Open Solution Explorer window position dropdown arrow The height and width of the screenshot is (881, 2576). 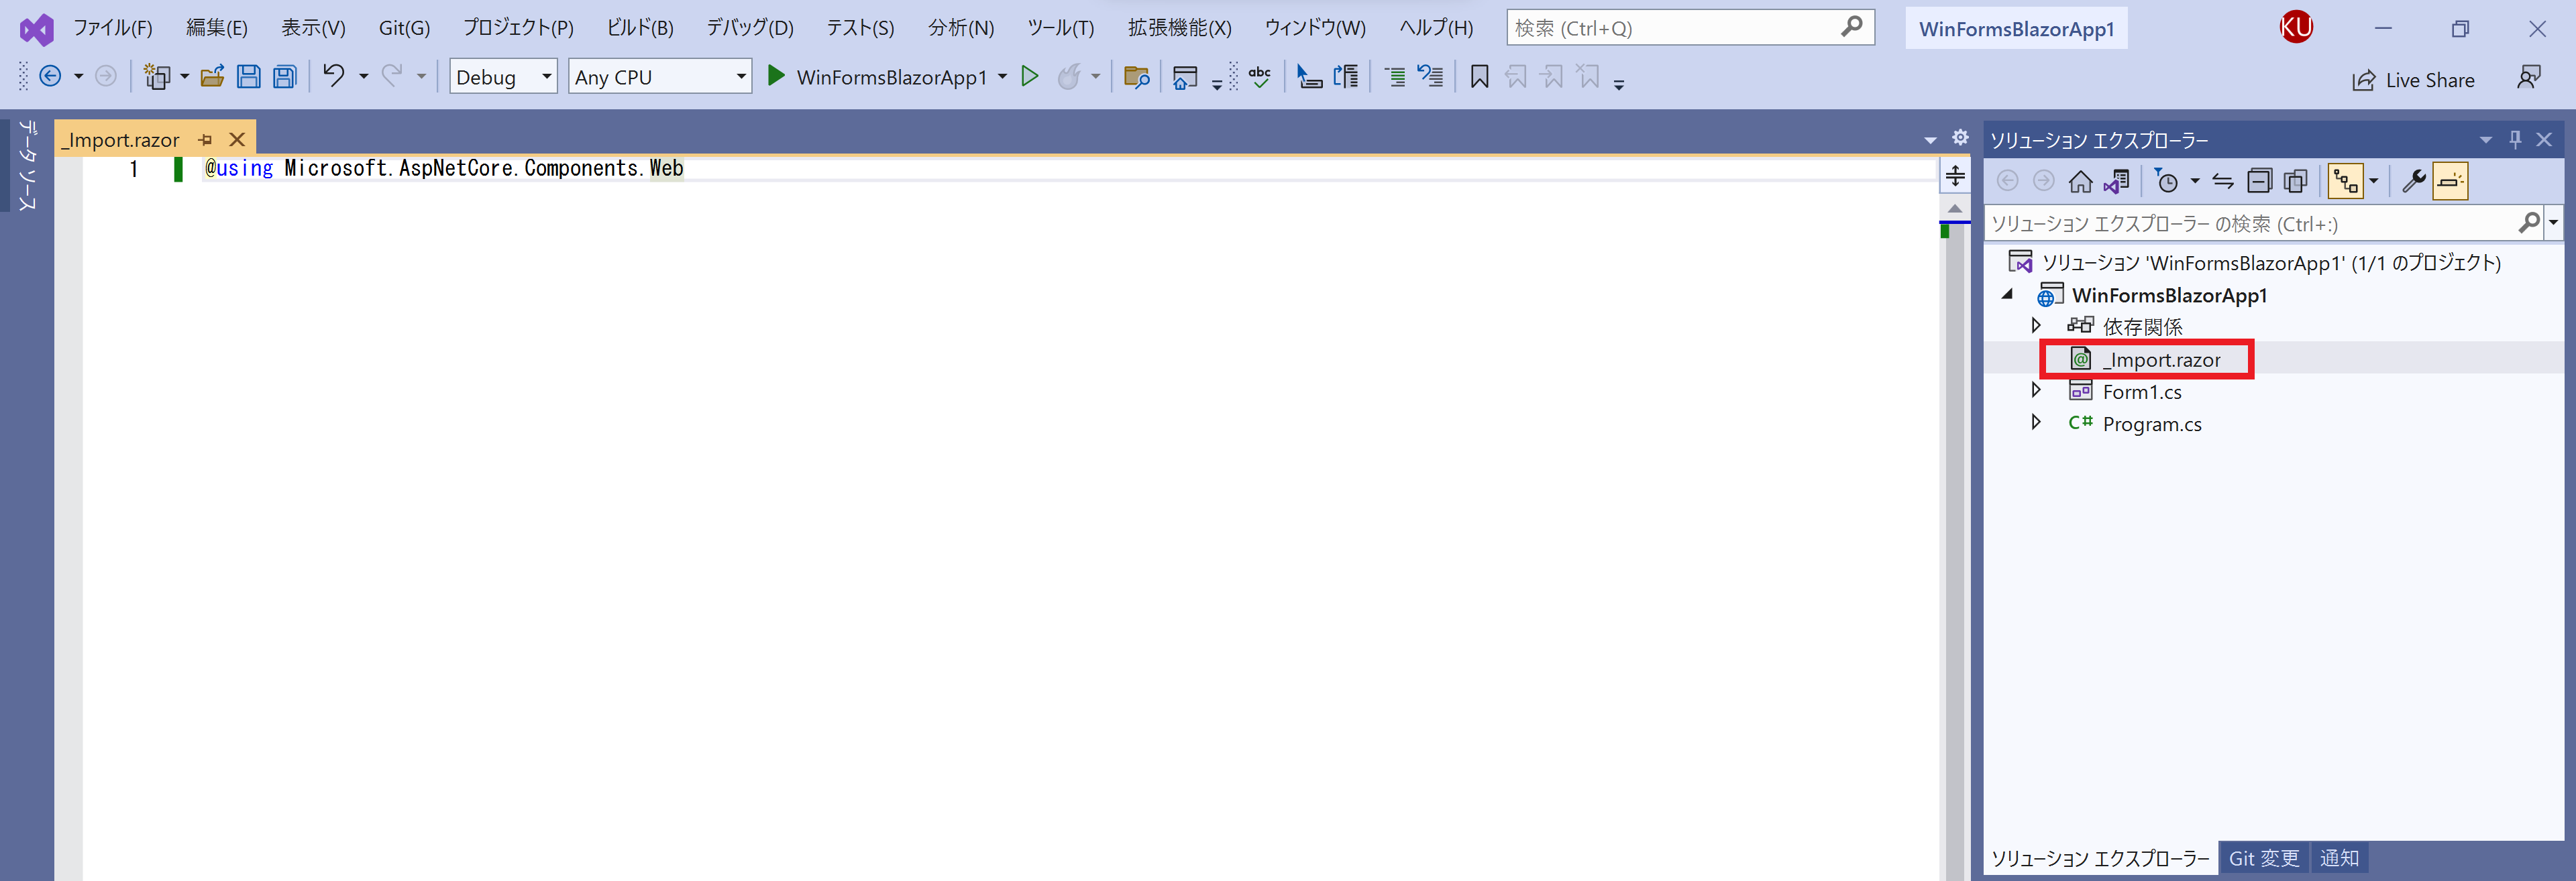pos(2485,140)
